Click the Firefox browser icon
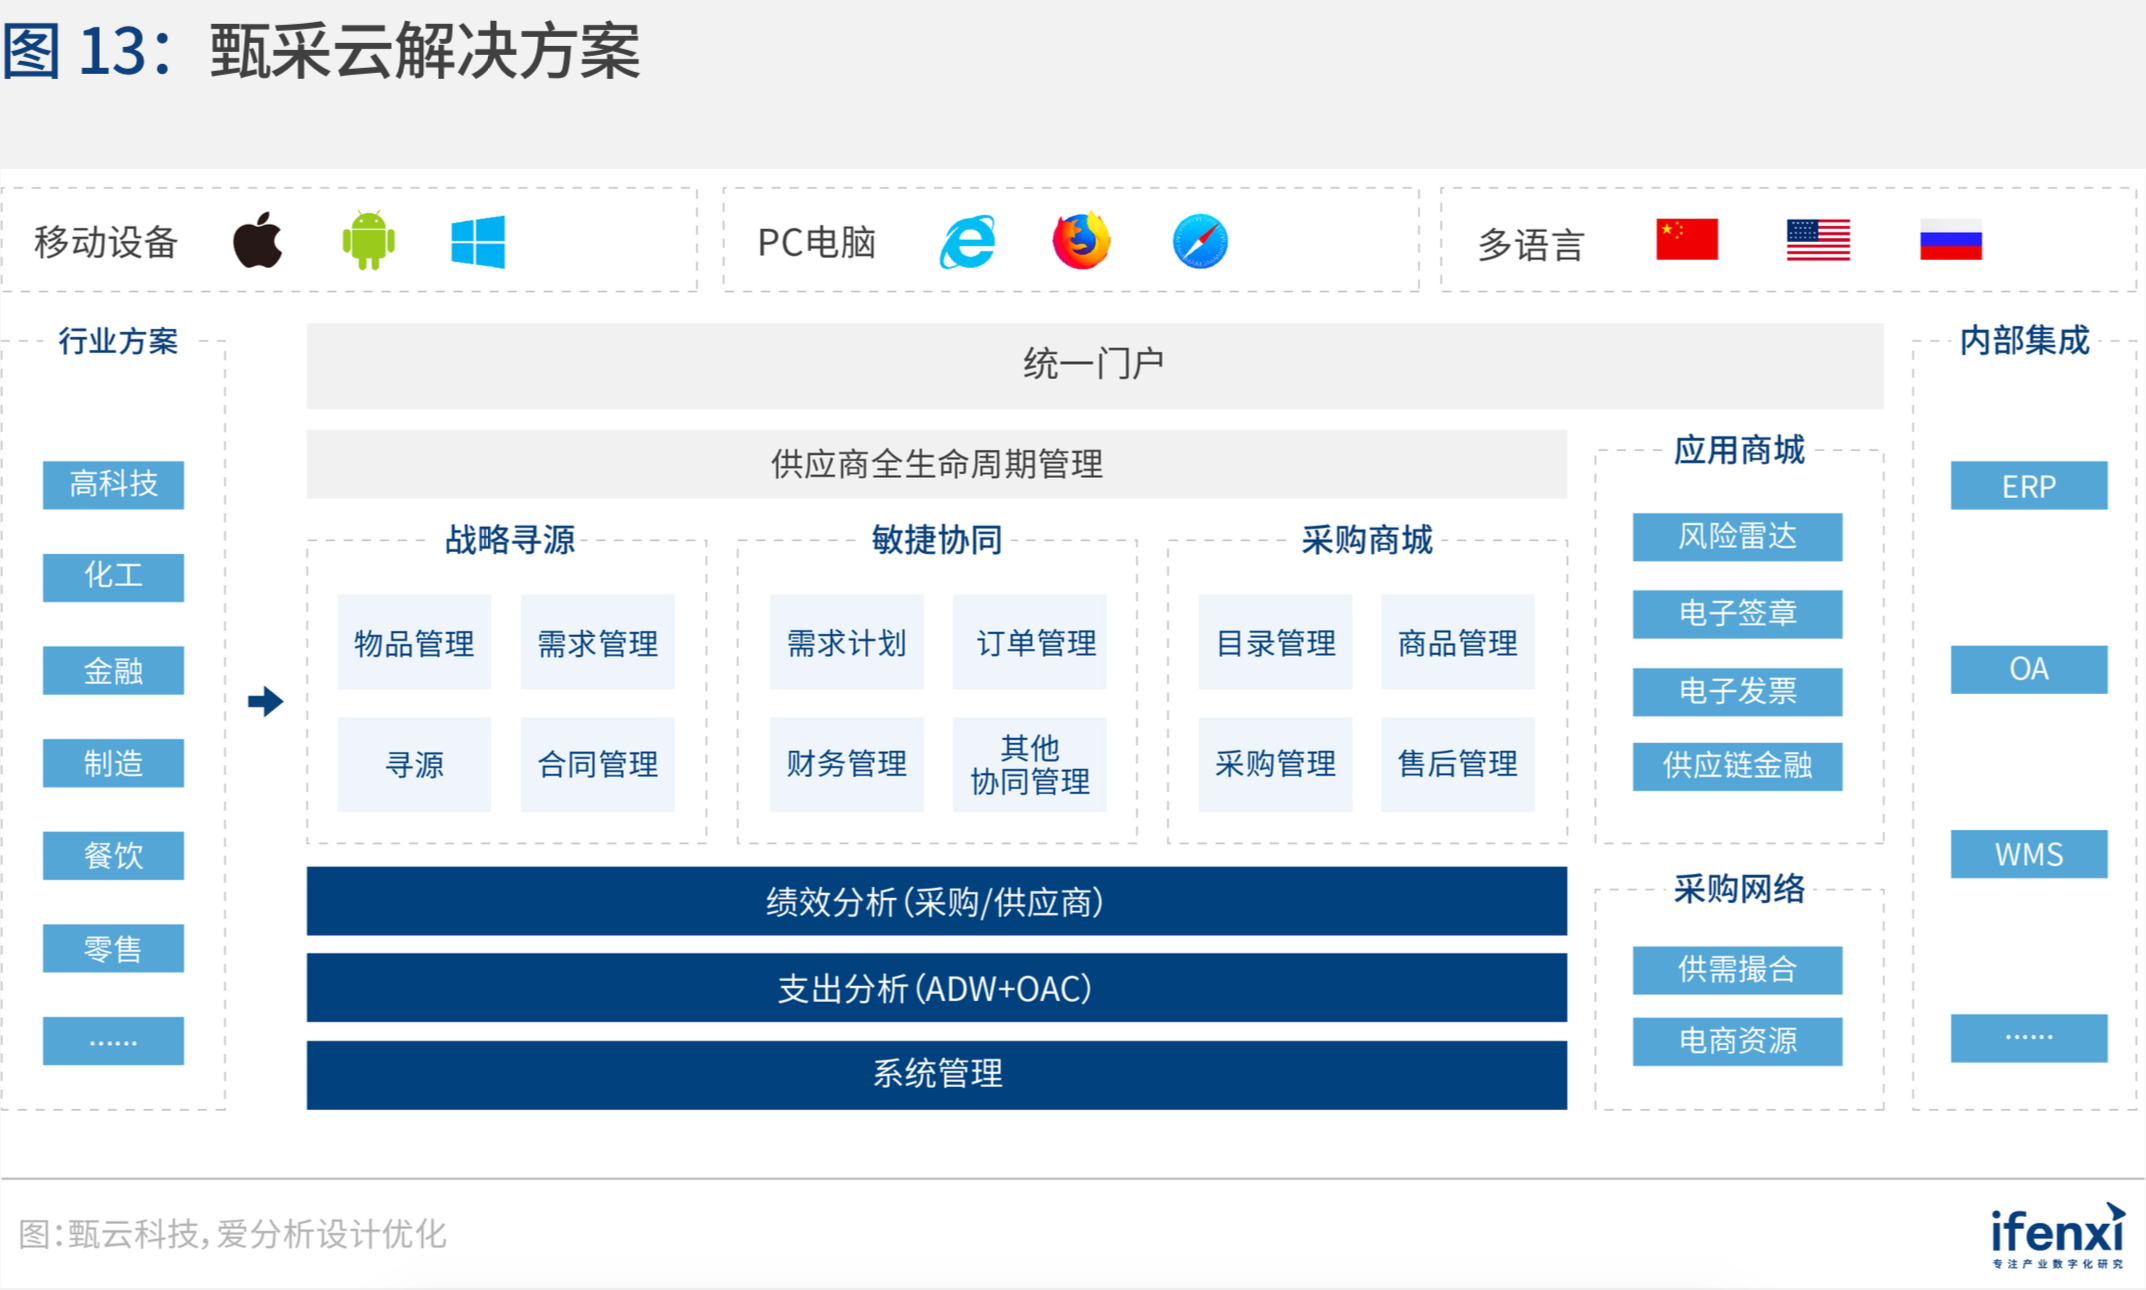The image size is (2146, 1290). [x=1082, y=241]
